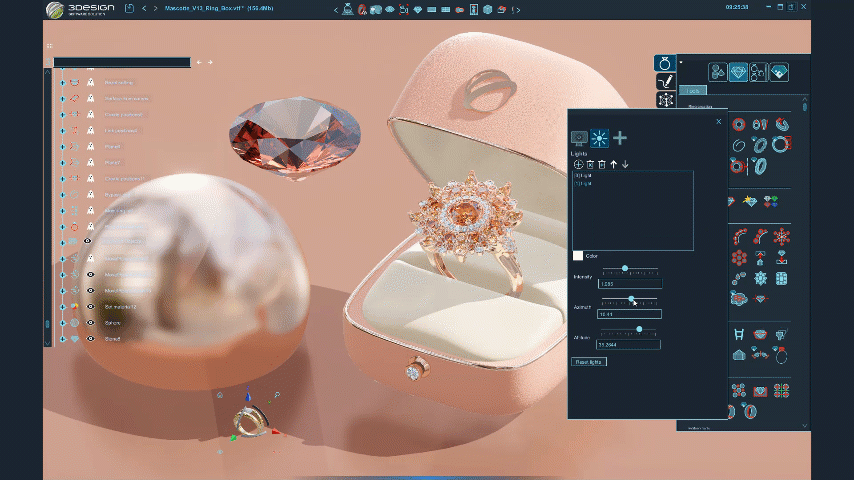Close the lights settings panel

pos(718,121)
